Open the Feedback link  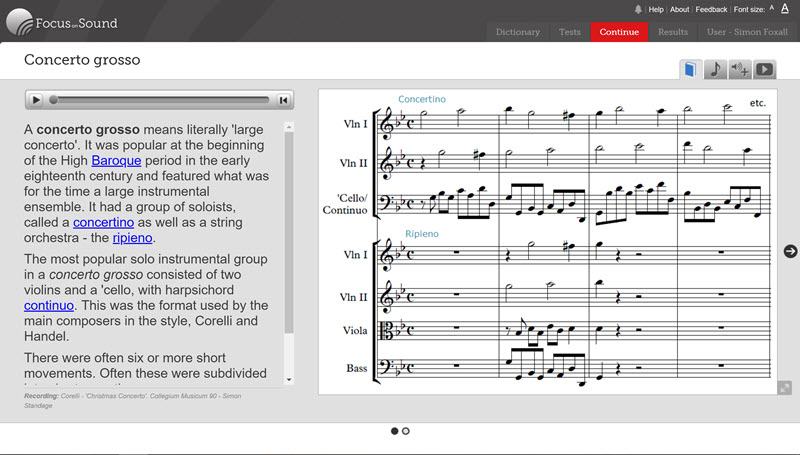(x=711, y=9)
